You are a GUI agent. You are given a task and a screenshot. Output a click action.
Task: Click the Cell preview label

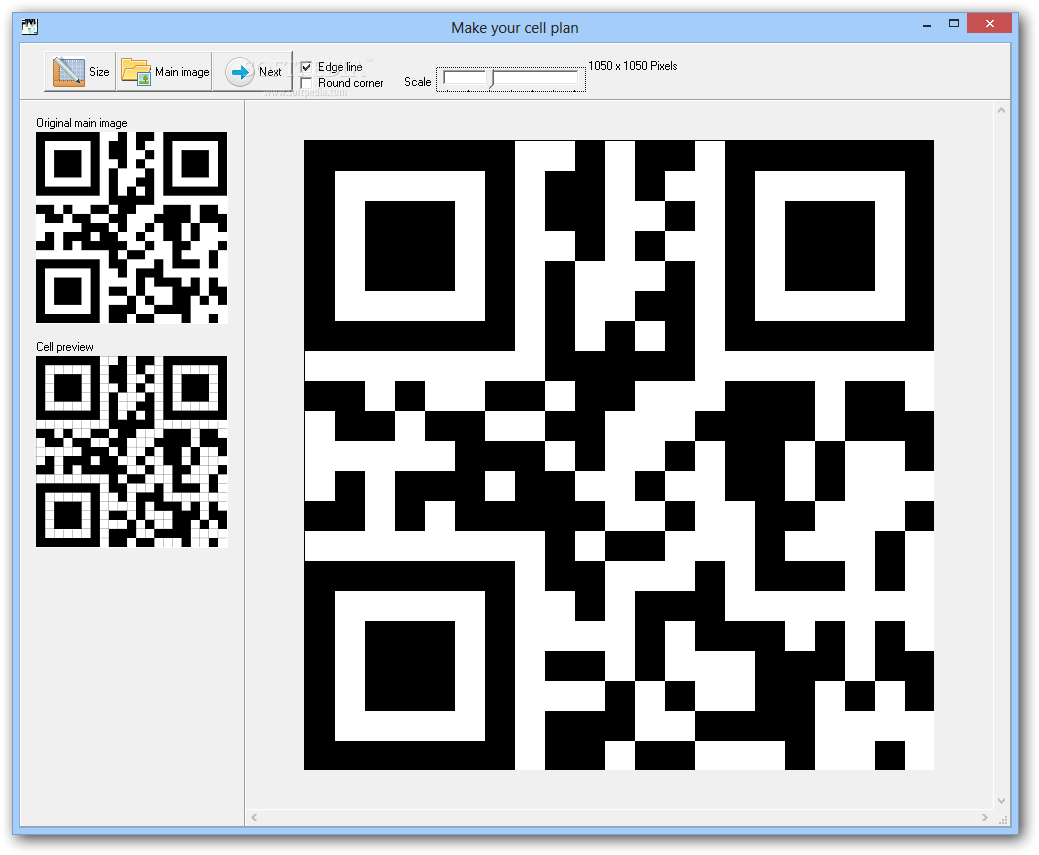coord(64,347)
